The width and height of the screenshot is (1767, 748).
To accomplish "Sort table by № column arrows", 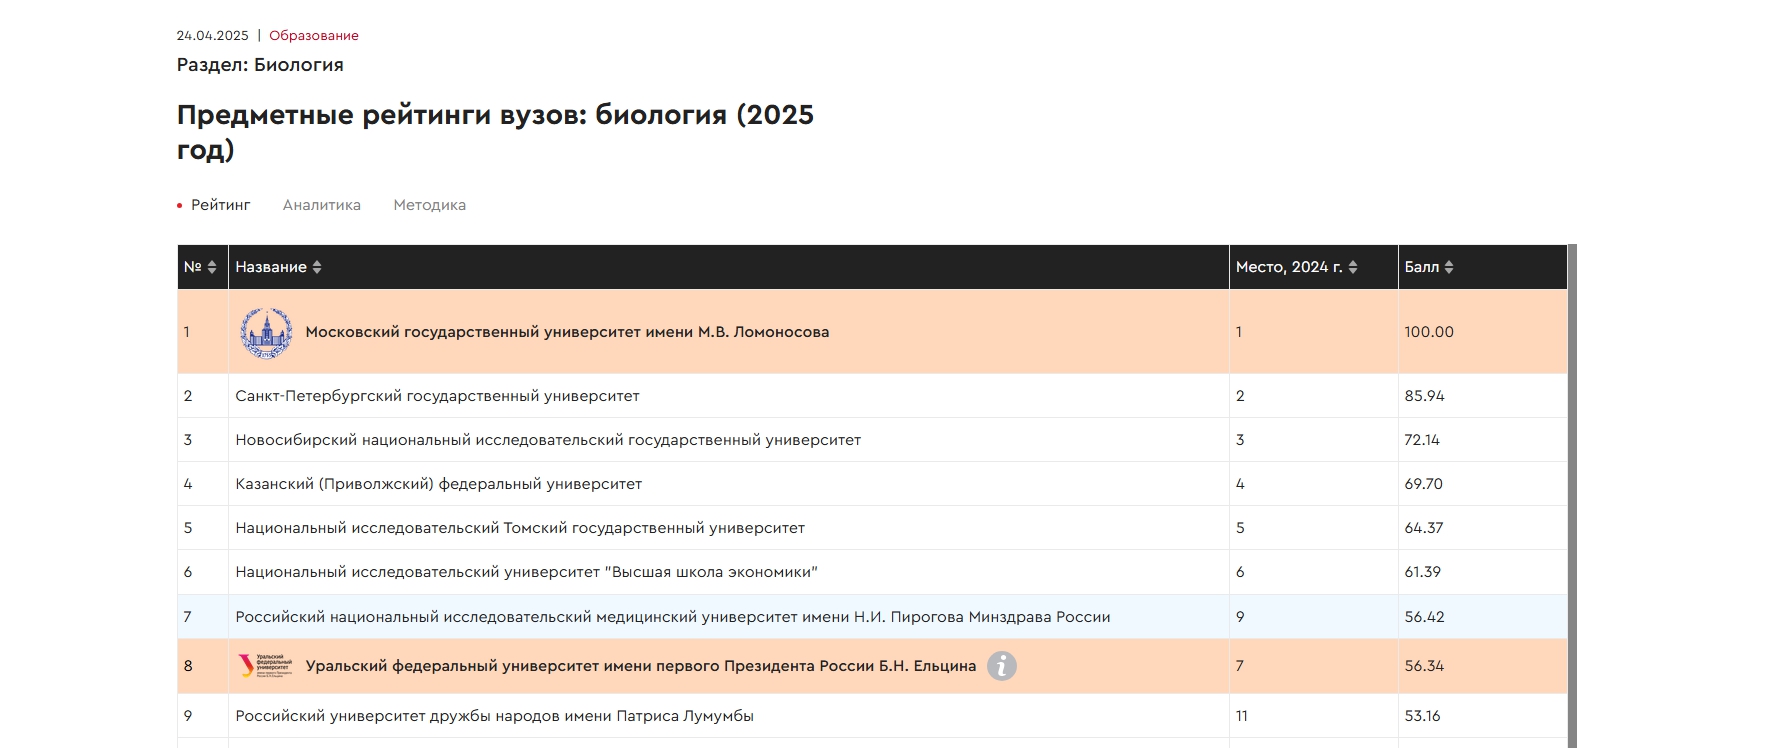I will (x=212, y=267).
